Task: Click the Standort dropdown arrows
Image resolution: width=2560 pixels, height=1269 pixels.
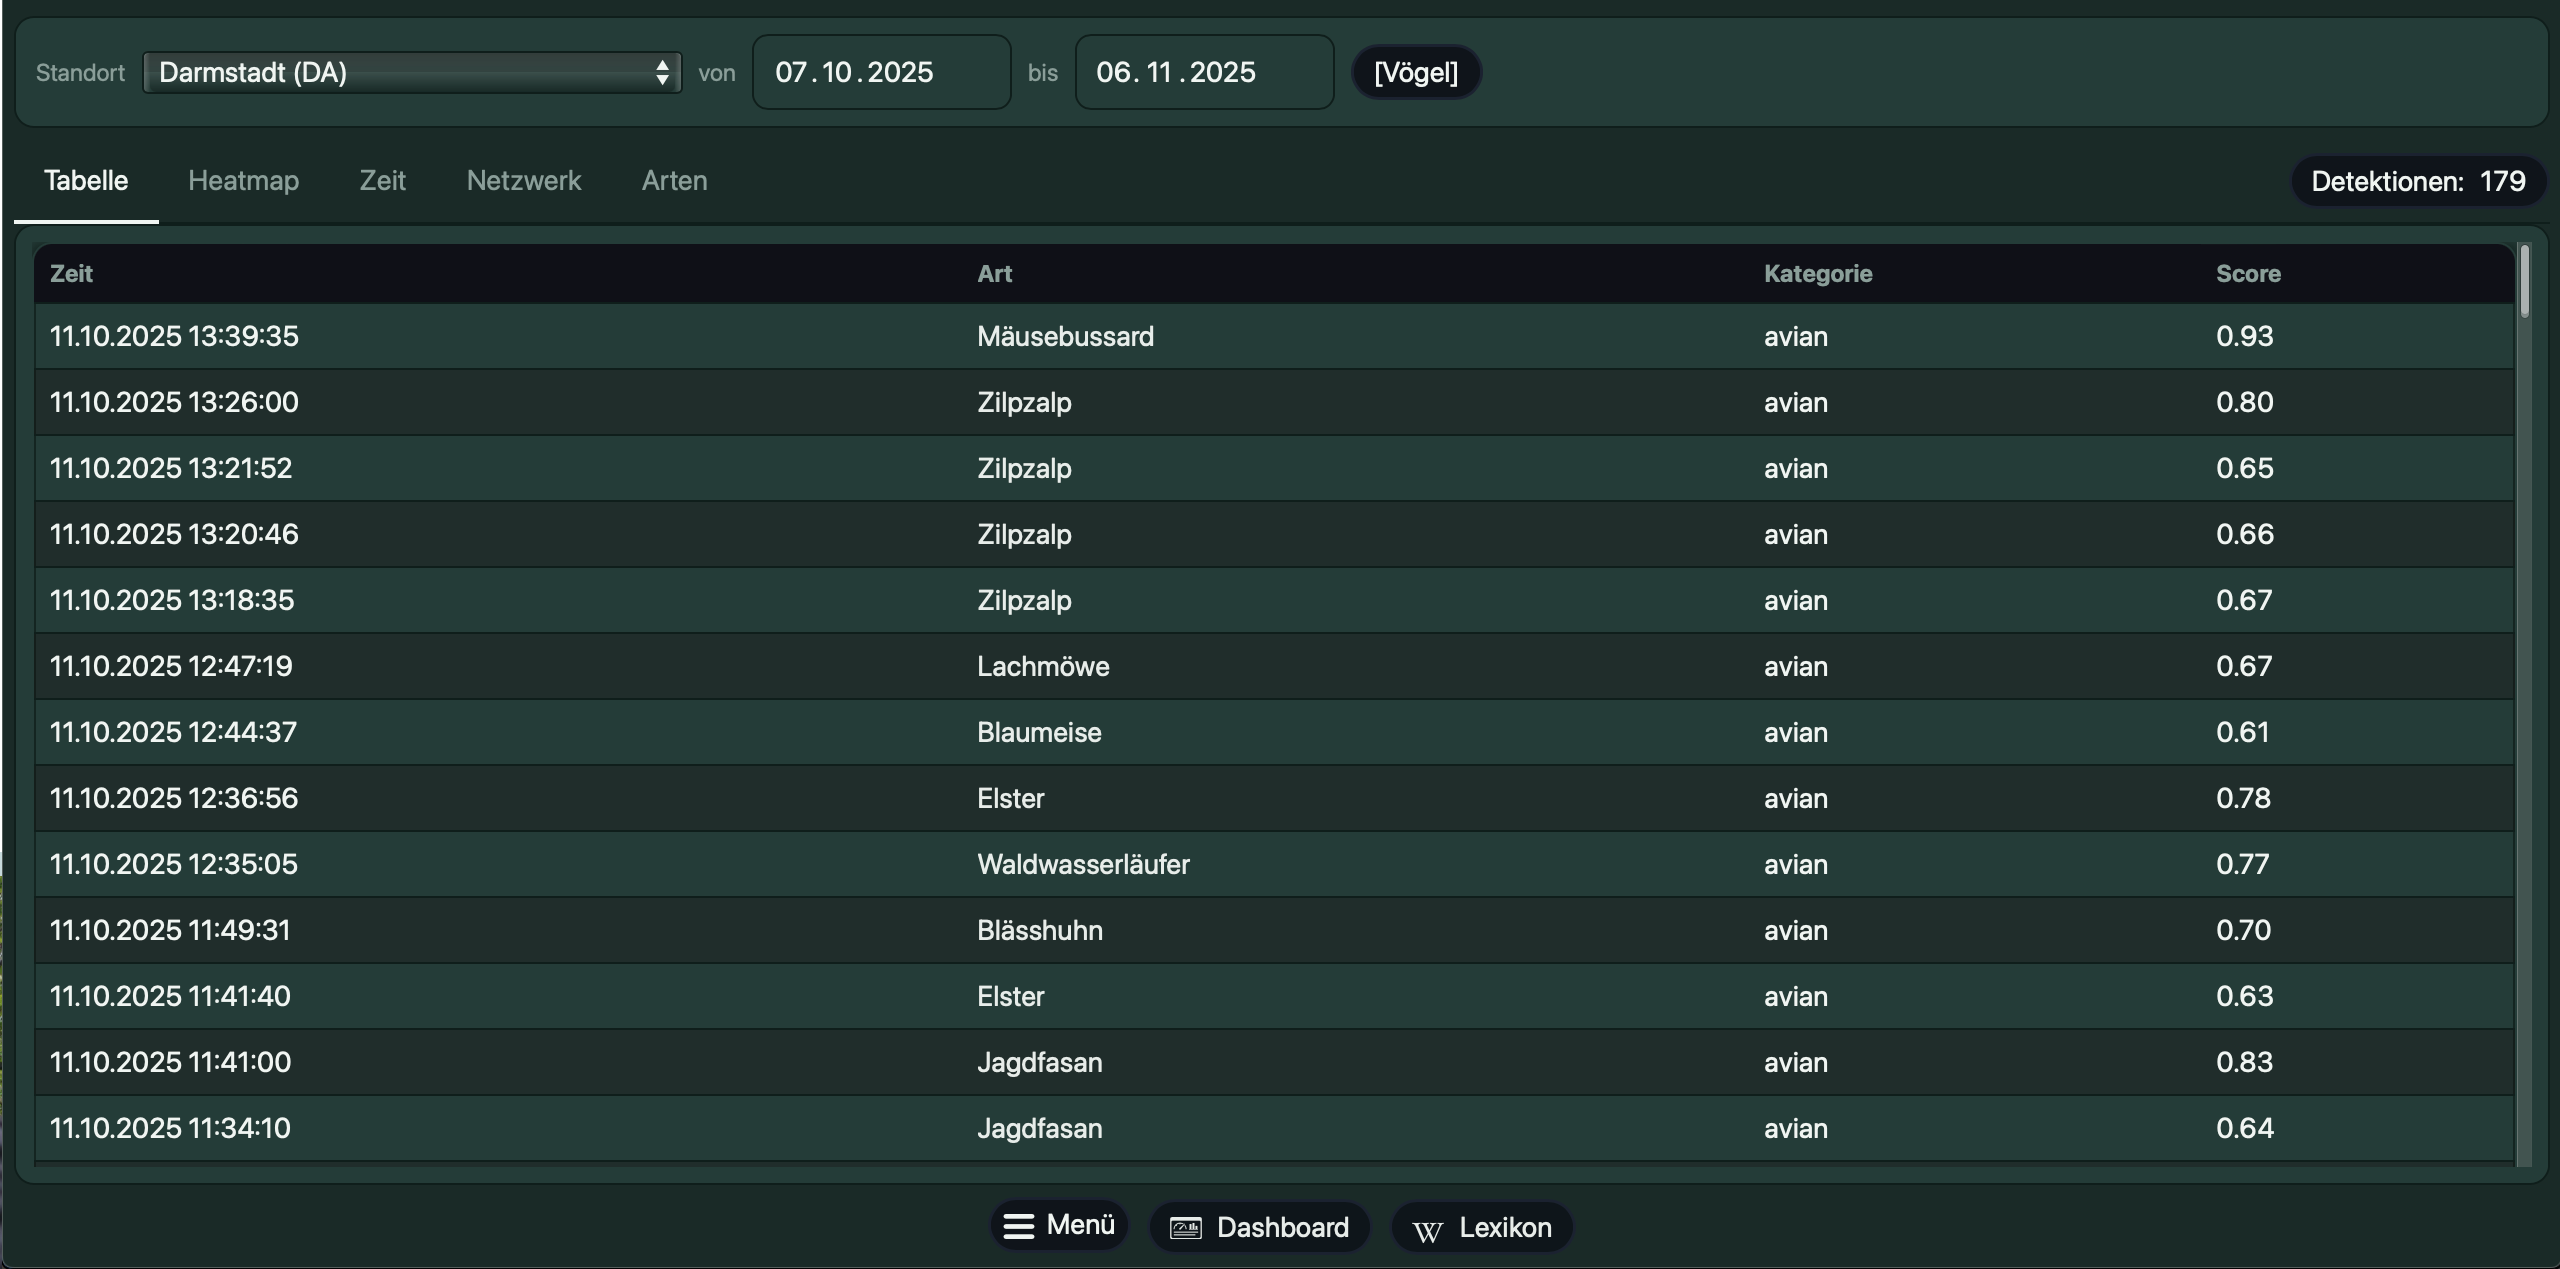Action: (x=662, y=72)
